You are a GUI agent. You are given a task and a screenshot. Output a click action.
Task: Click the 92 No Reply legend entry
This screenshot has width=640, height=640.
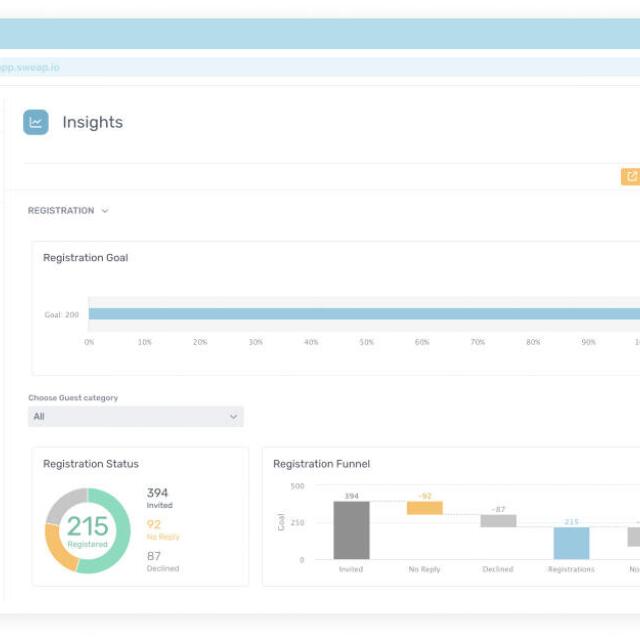coord(163,529)
